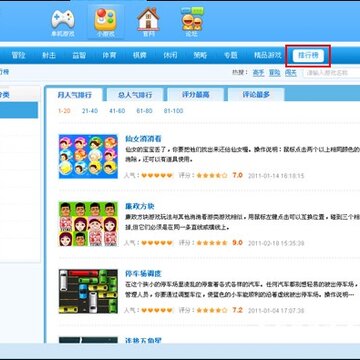Open the 单机游戏 gamepad icon
The height and width of the screenshot is (360, 360).
pyautogui.click(x=63, y=23)
